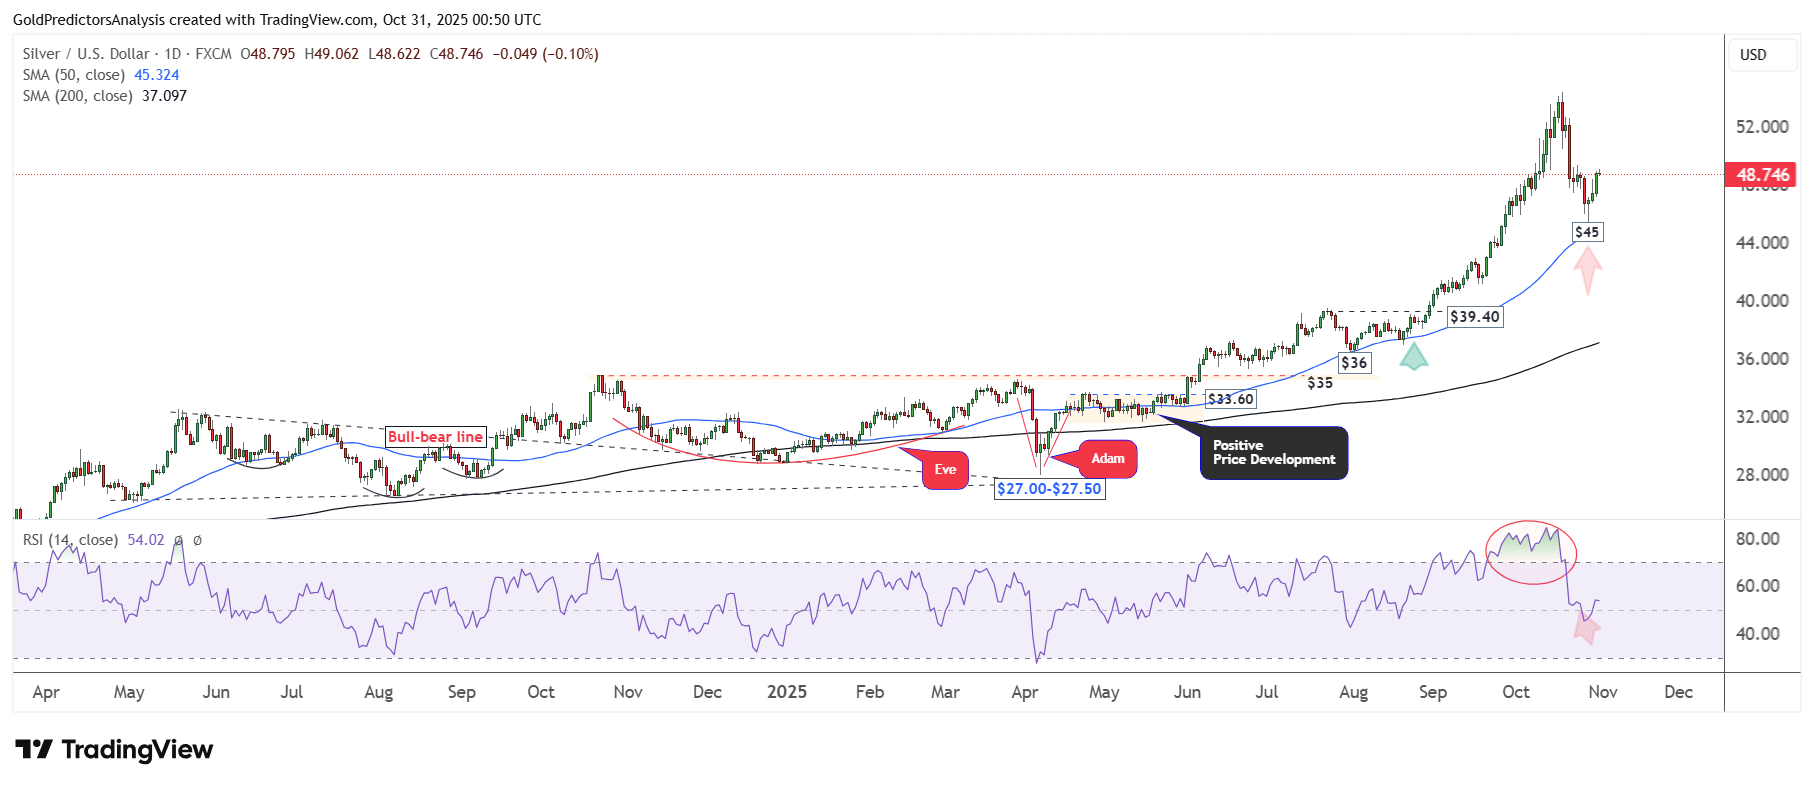This screenshot has height=787, width=1814.
Task: Click the SMA (50, close) indicator legend
Action: pyautogui.click(x=101, y=75)
